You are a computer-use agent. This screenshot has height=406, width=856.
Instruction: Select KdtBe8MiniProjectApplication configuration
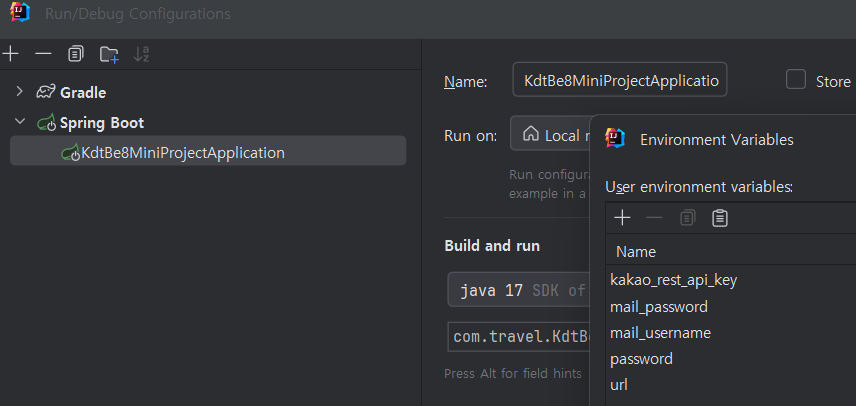(x=182, y=153)
